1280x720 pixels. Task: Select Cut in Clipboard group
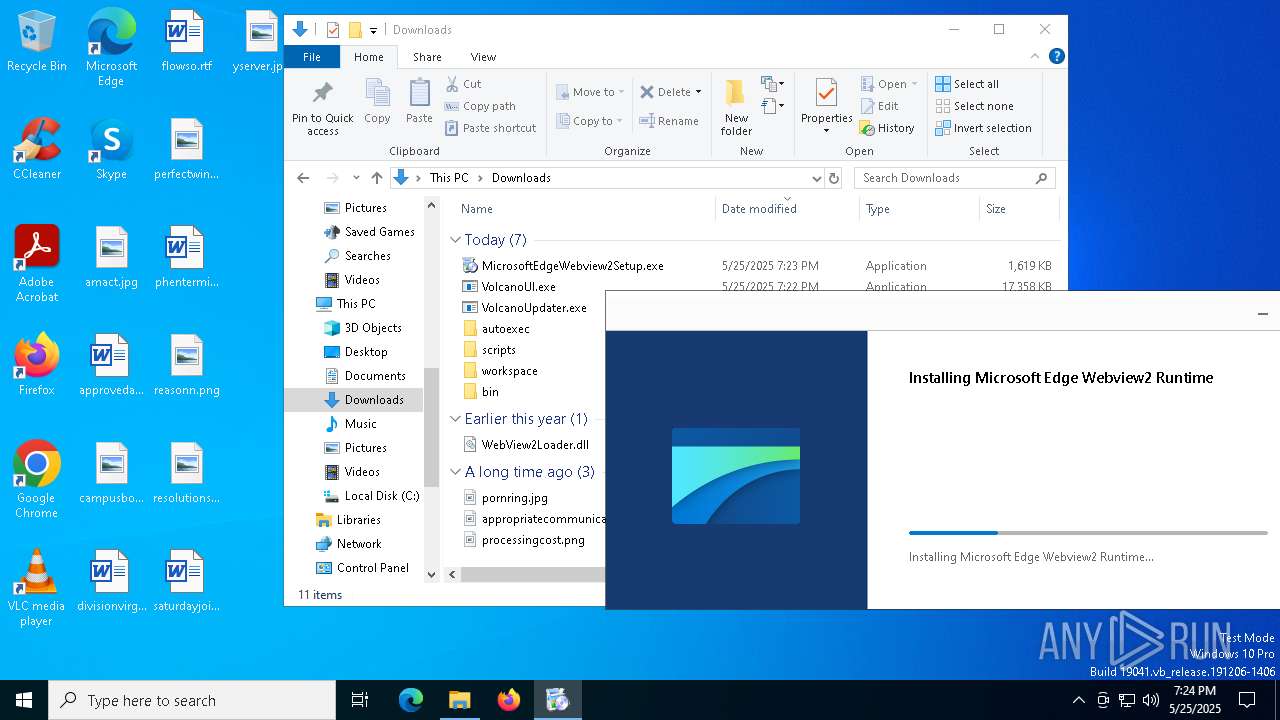coord(464,84)
